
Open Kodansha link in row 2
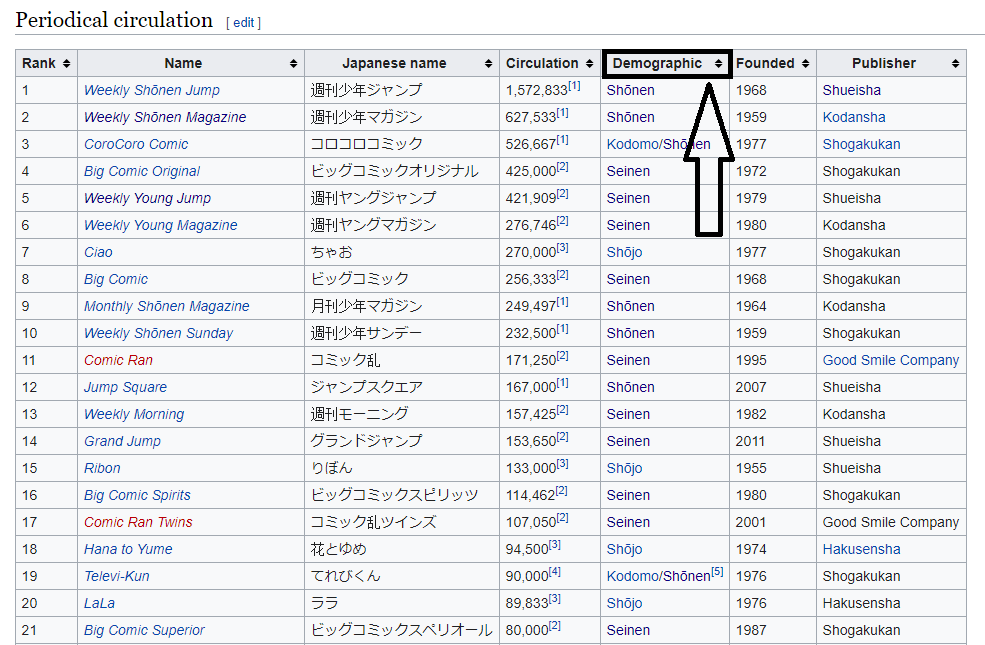853,117
